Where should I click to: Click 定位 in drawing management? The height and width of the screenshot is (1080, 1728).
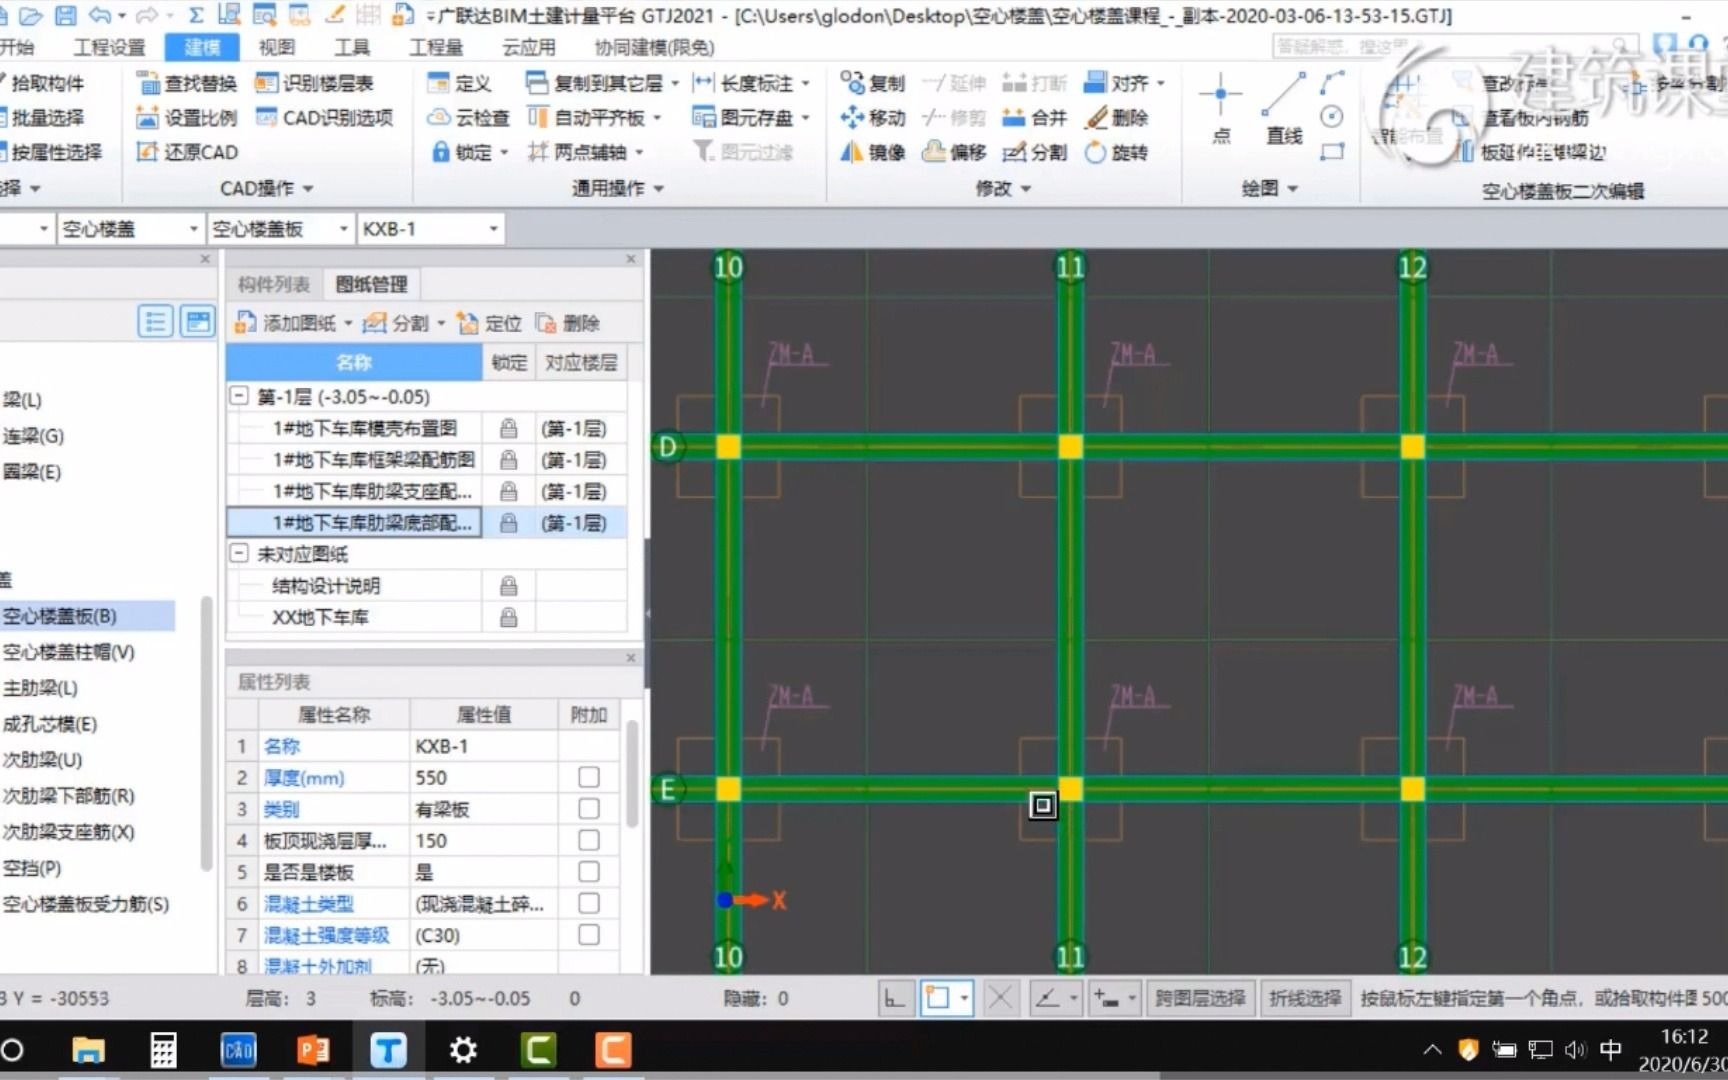[490, 323]
